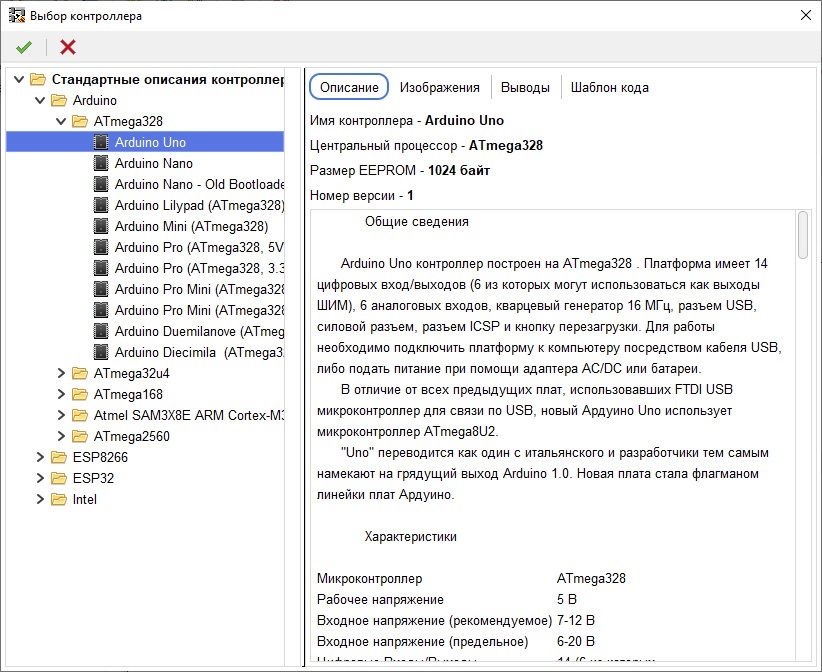Expand the ESP8266 folder arrow

[41, 457]
